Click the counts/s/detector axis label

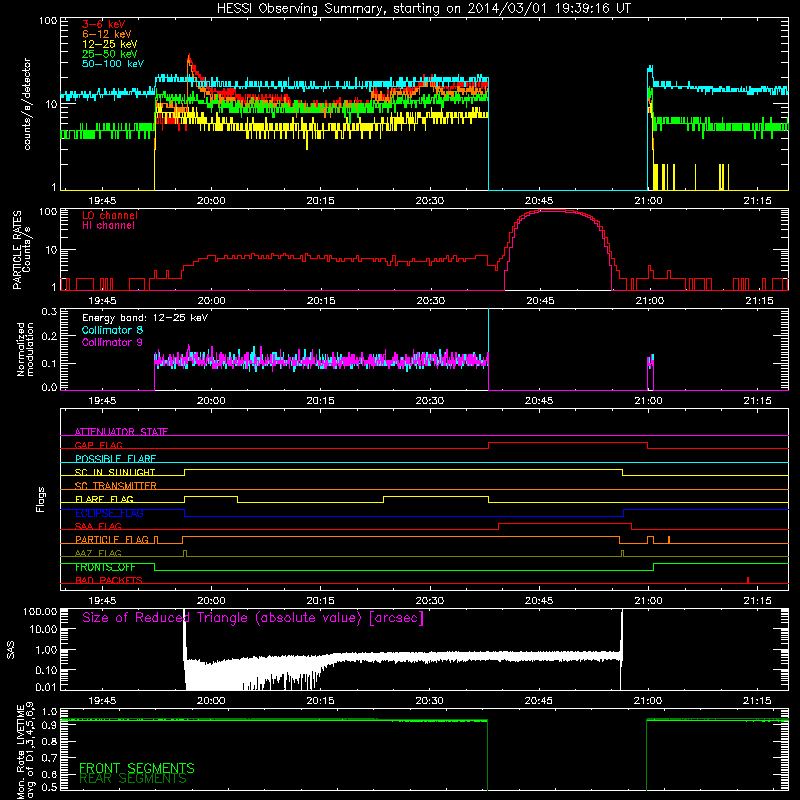[27, 104]
